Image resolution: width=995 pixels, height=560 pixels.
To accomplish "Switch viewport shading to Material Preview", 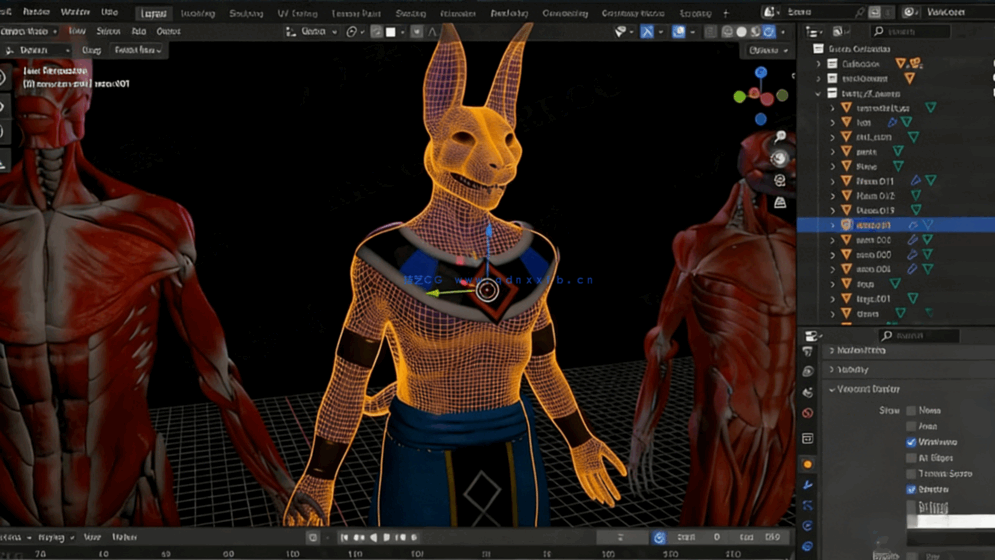I will click(x=755, y=31).
